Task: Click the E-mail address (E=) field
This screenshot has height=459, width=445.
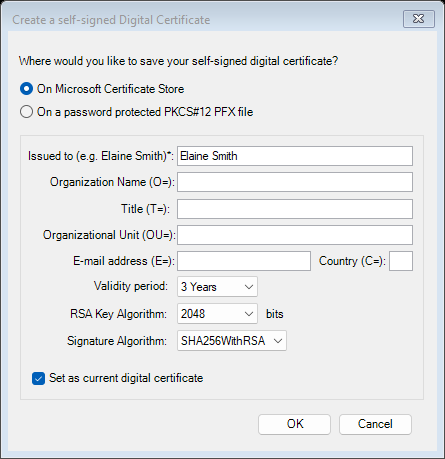Action: [x=244, y=261]
